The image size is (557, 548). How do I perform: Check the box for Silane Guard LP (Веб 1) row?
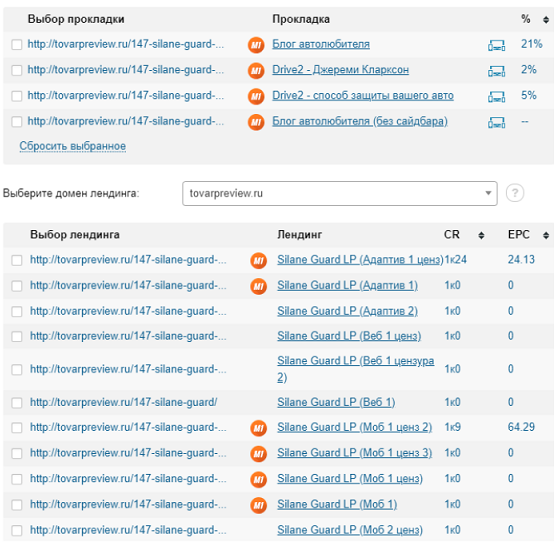point(17,403)
